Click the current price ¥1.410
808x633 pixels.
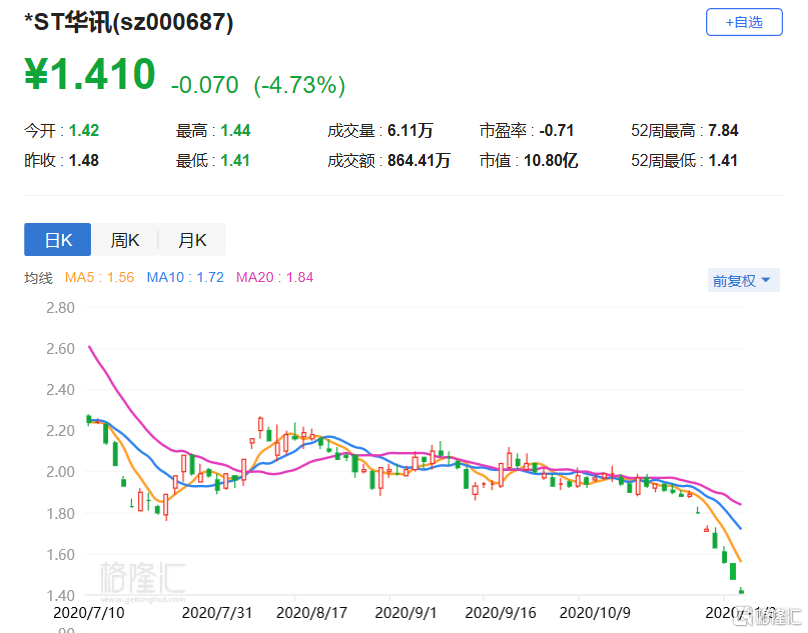click(x=90, y=74)
